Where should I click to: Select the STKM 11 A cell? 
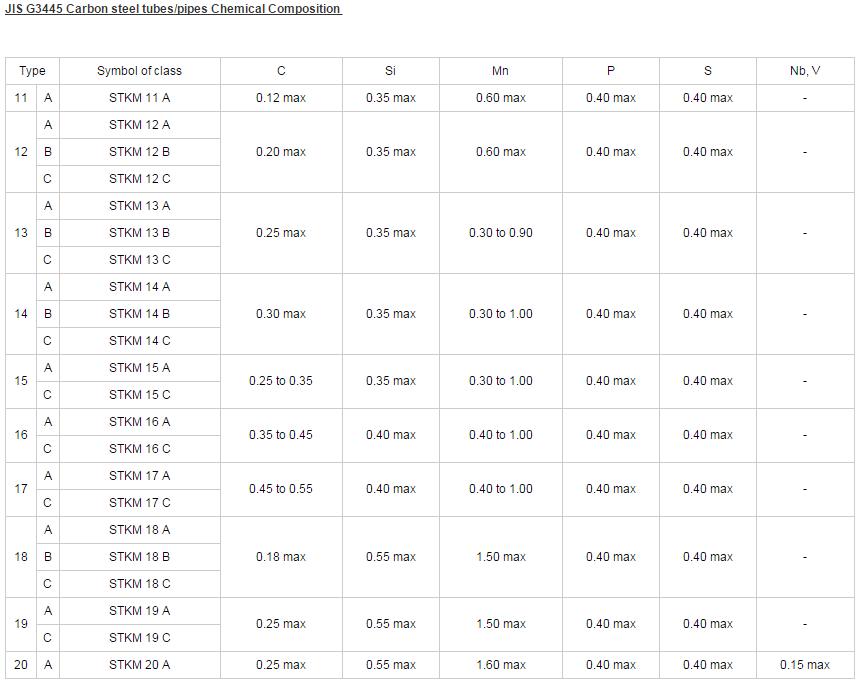coord(139,98)
